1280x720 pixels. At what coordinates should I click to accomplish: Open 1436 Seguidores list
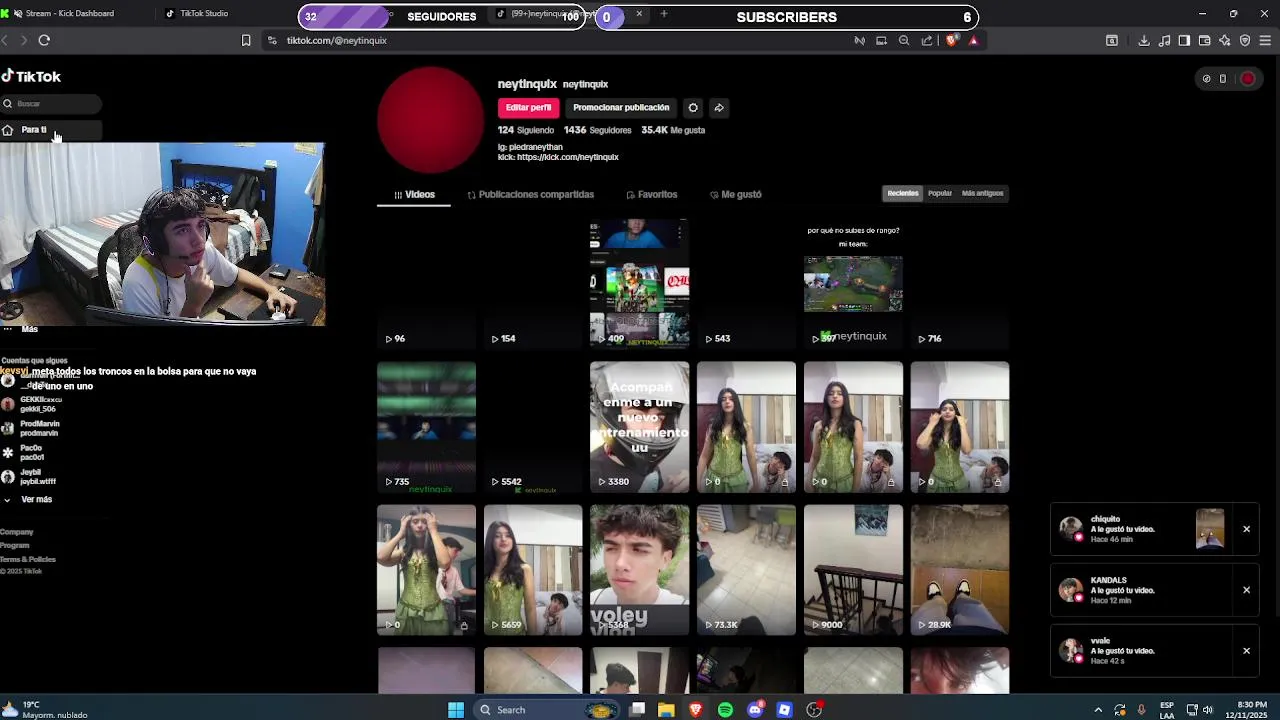597,130
